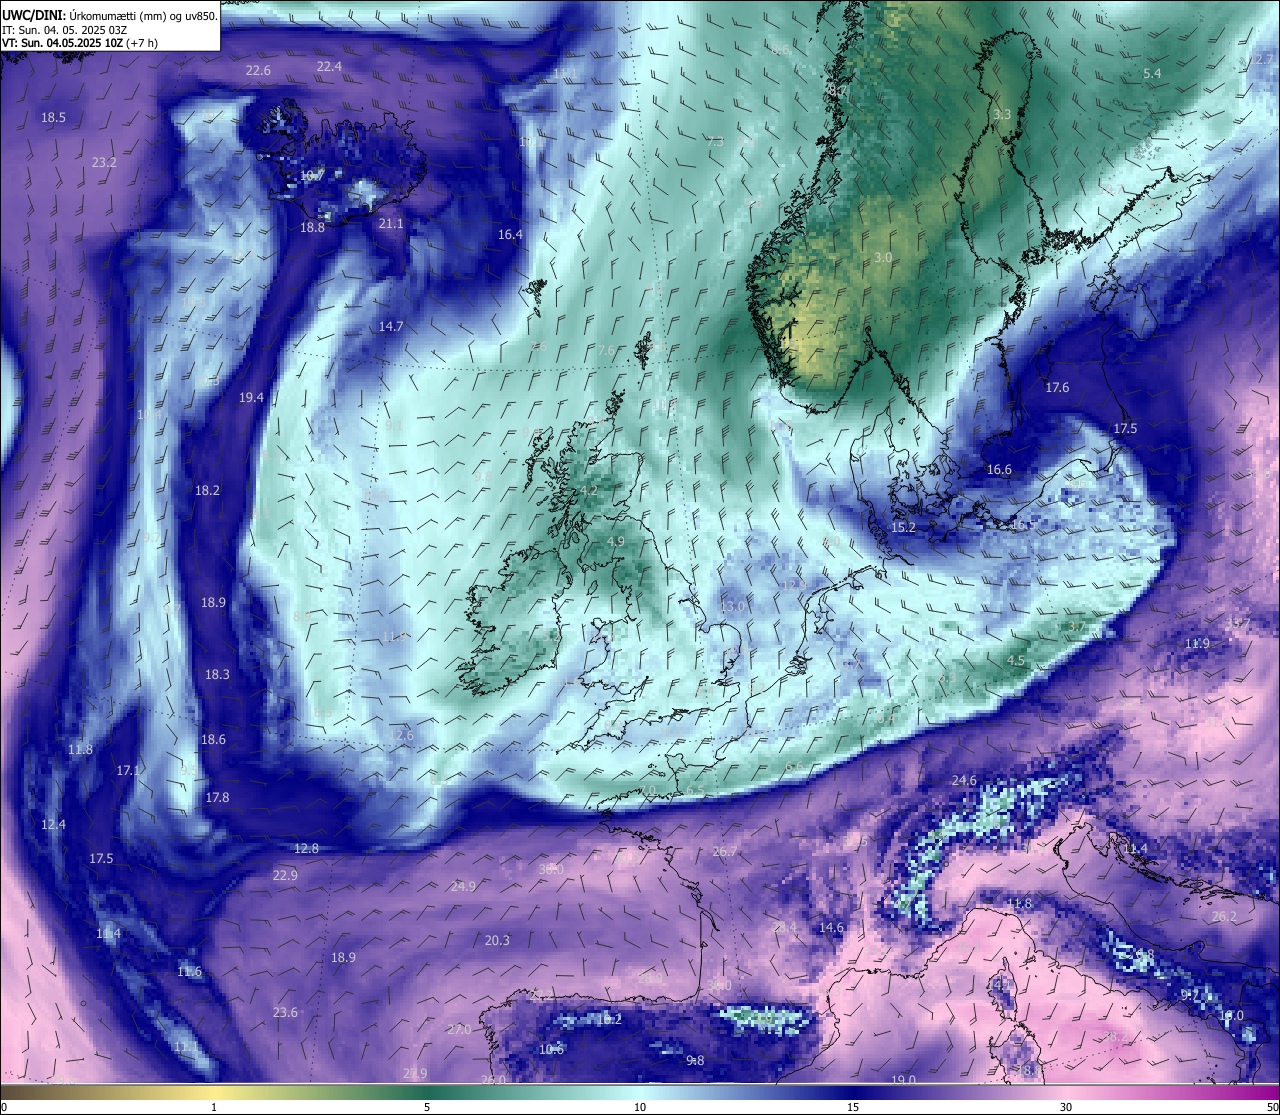Click the map value 18.6
Viewport: 1280px width, 1115px height.
[213, 739]
